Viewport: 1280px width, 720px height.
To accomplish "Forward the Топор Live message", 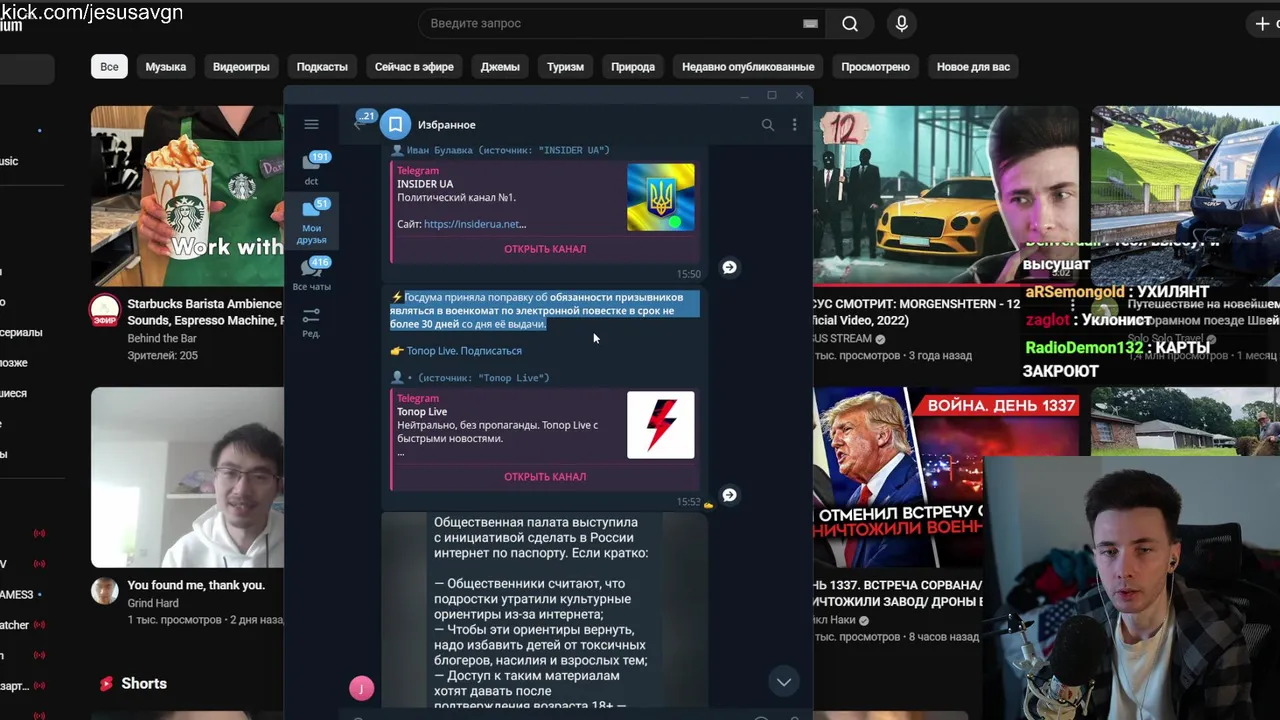I will pos(729,495).
